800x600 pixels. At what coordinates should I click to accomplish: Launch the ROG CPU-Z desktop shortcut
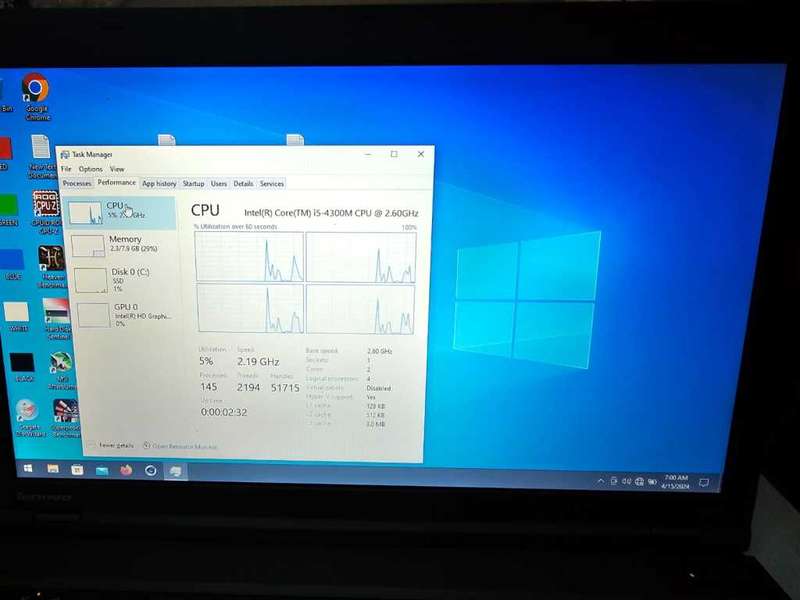pos(46,212)
